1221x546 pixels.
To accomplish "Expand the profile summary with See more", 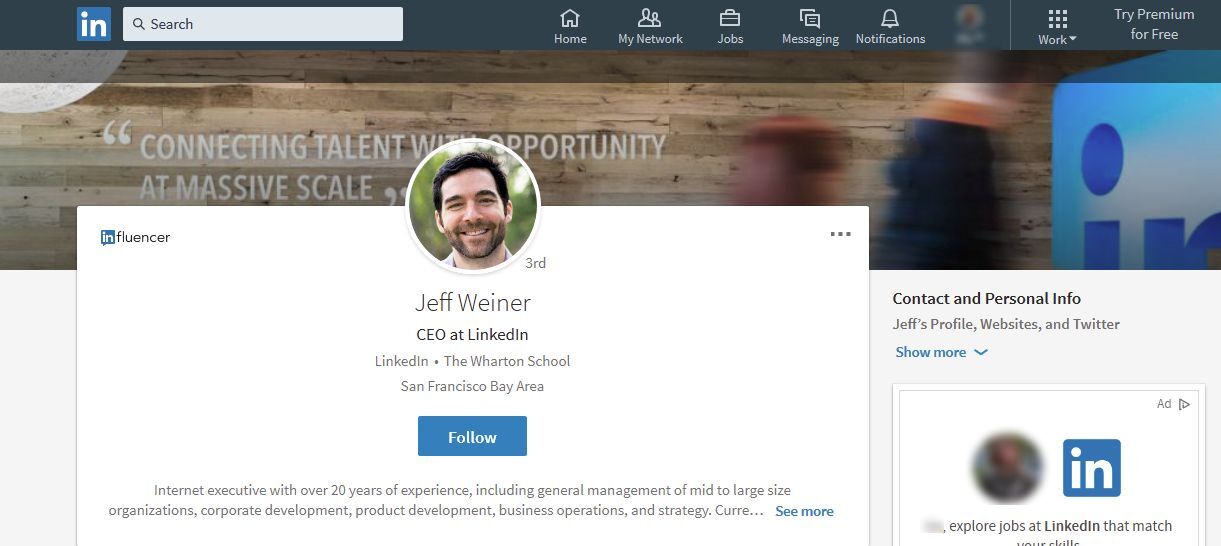I will click(804, 511).
